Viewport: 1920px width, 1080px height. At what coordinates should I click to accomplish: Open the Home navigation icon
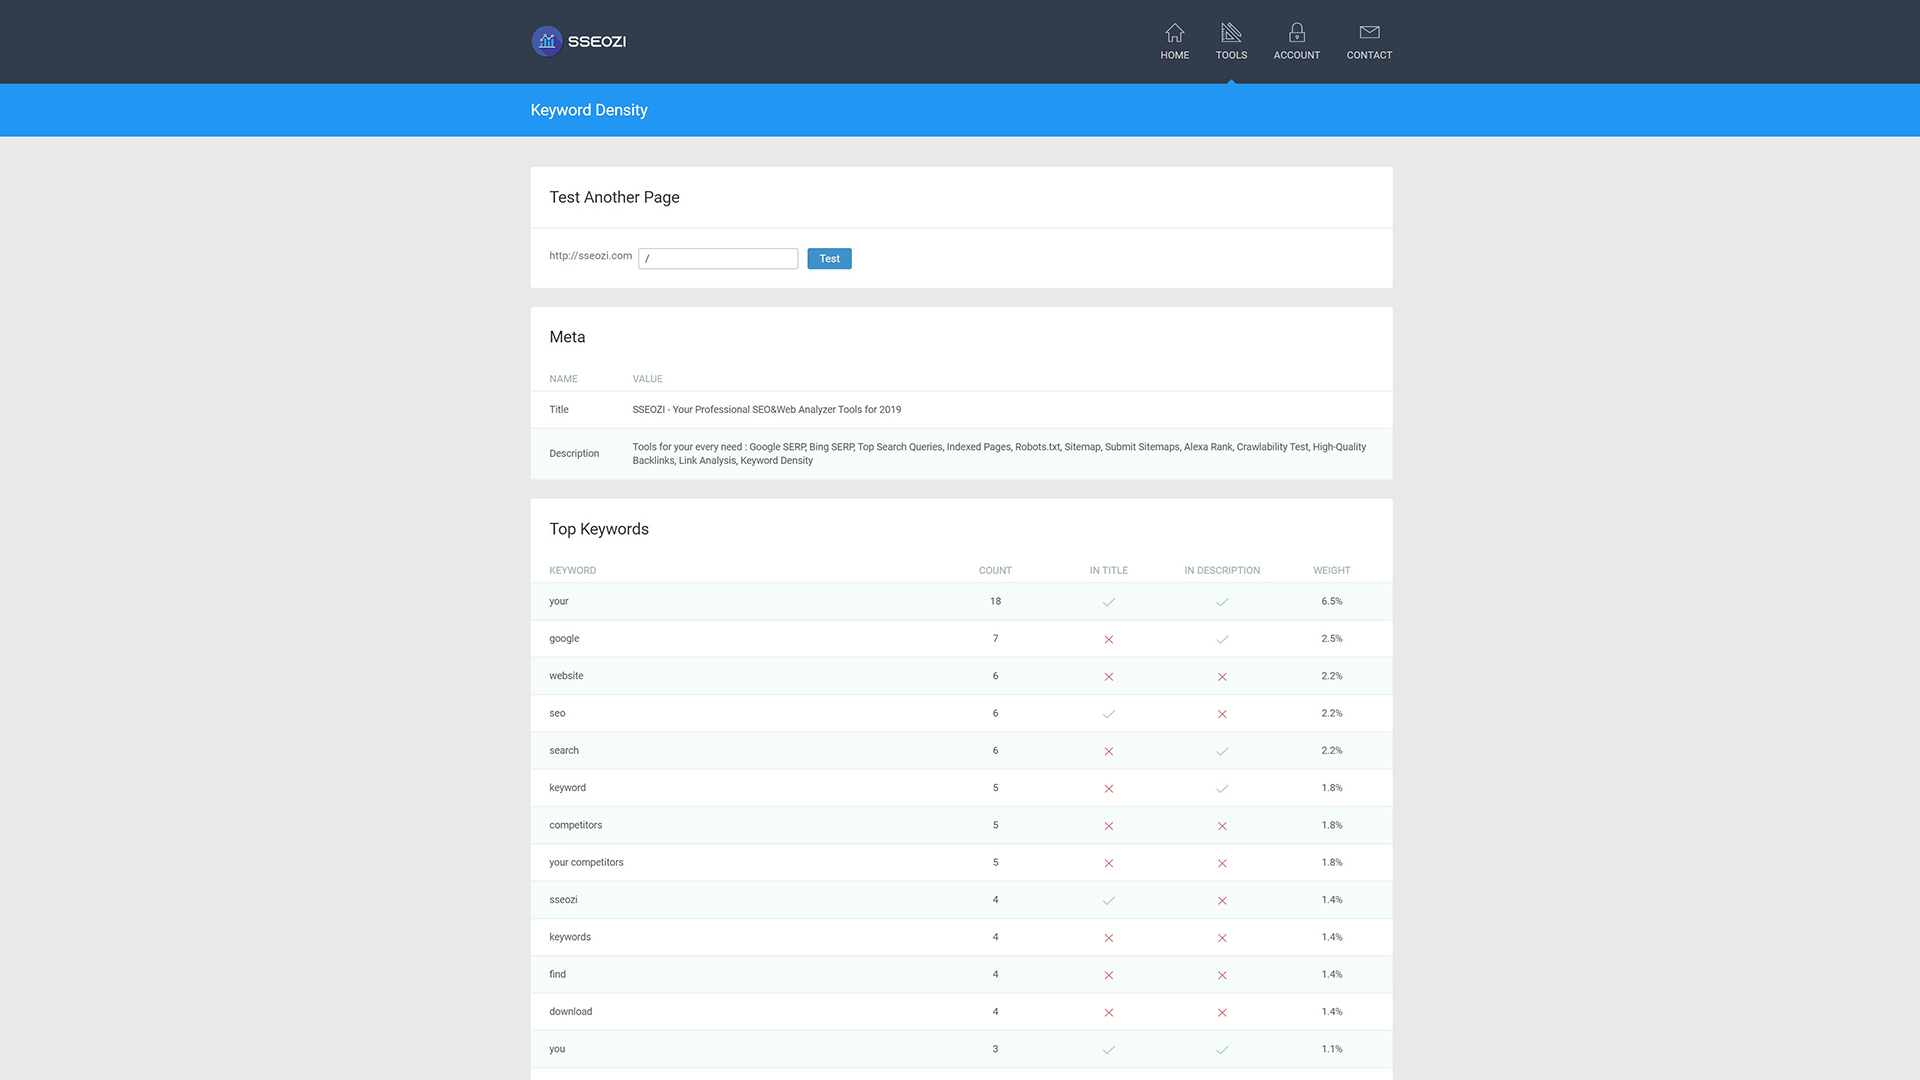[x=1175, y=32]
